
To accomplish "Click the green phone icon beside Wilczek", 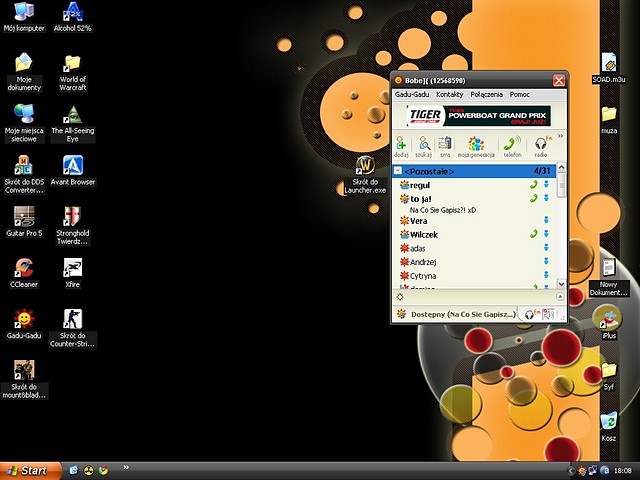I will 533,234.
